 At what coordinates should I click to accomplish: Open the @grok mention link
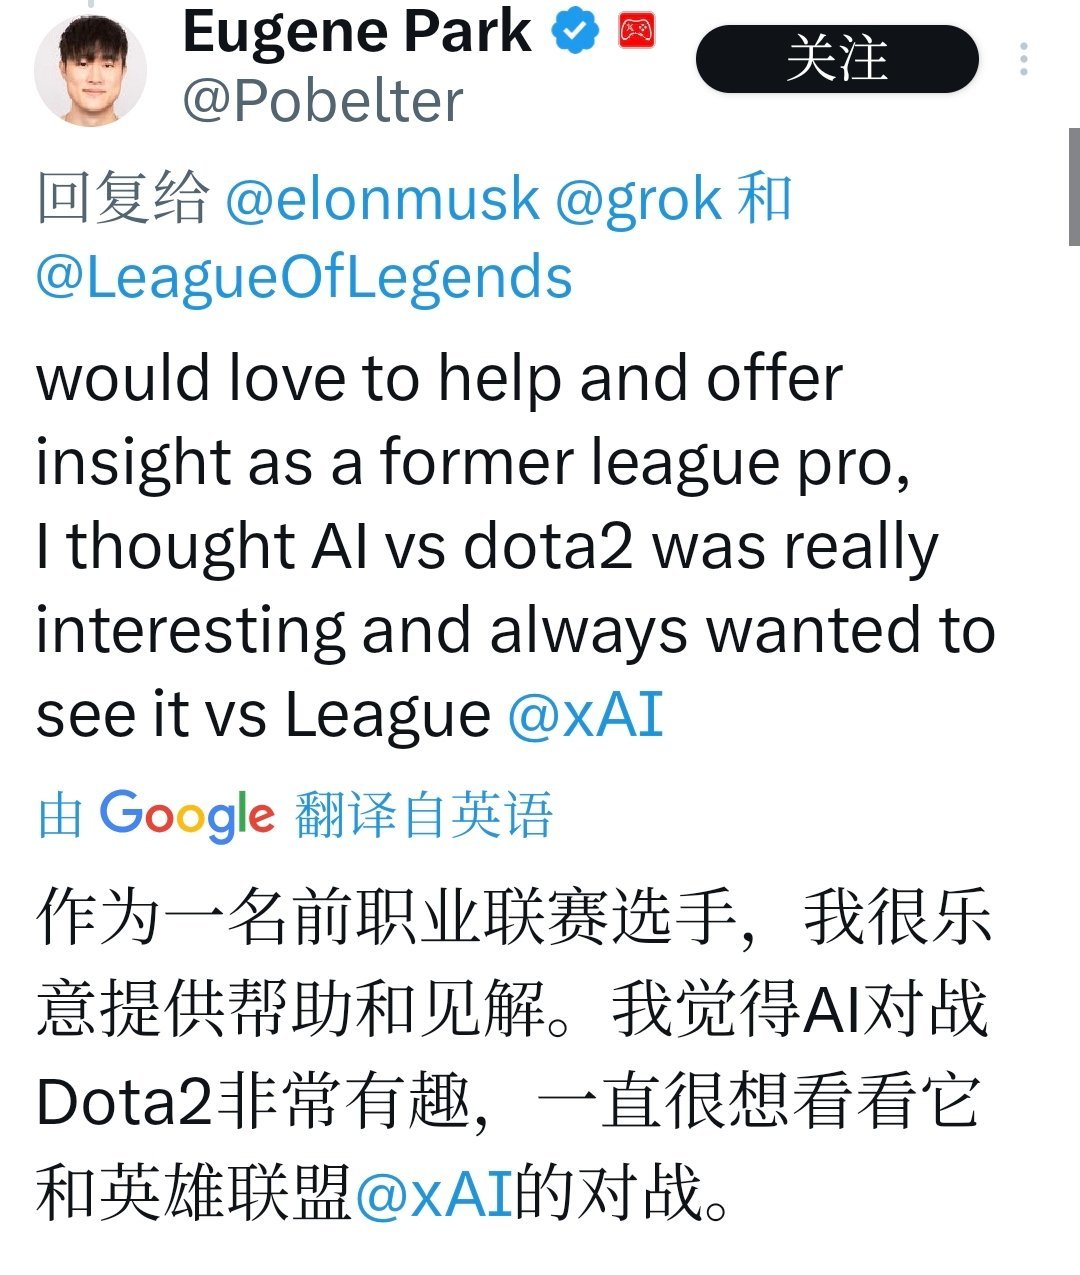[637, 198]
